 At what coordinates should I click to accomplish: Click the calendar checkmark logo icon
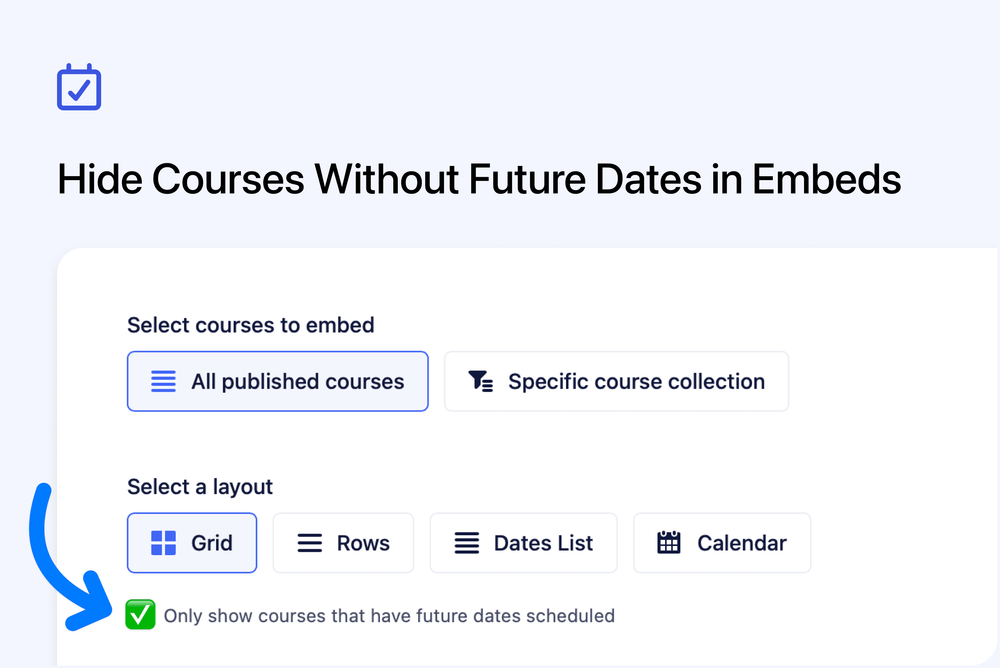[78, 87]
